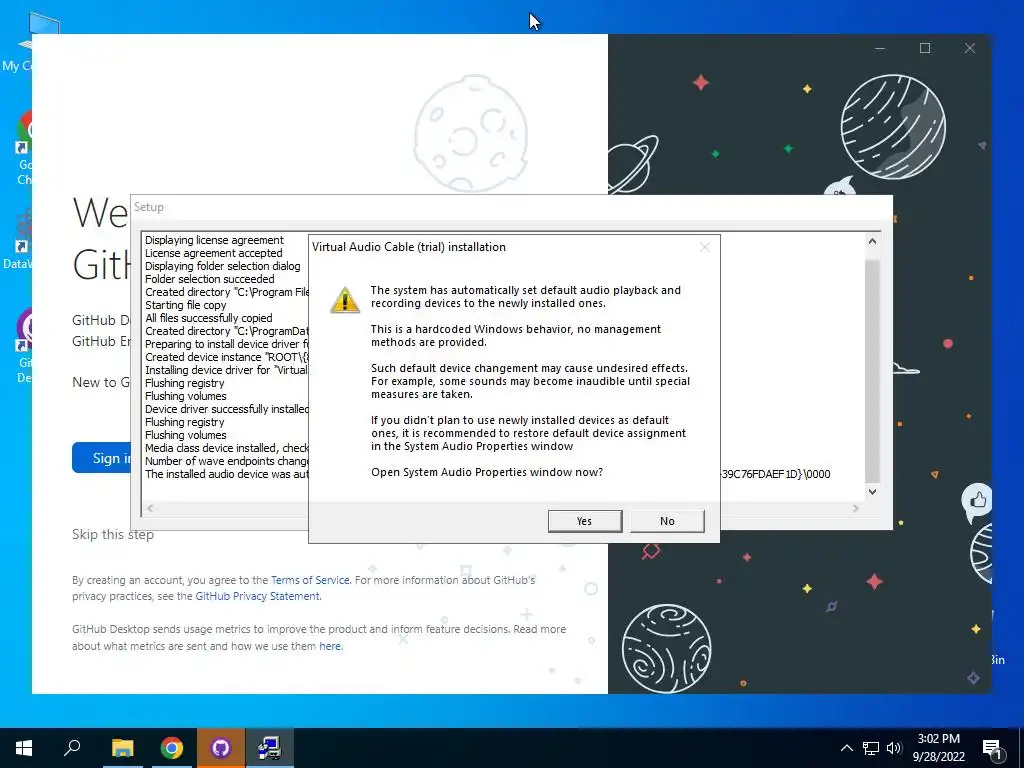The height and width of the screenshot is (768, 1024).
Task: Switch to the Setup installer taskbar icon
Action: coord(269,748)
